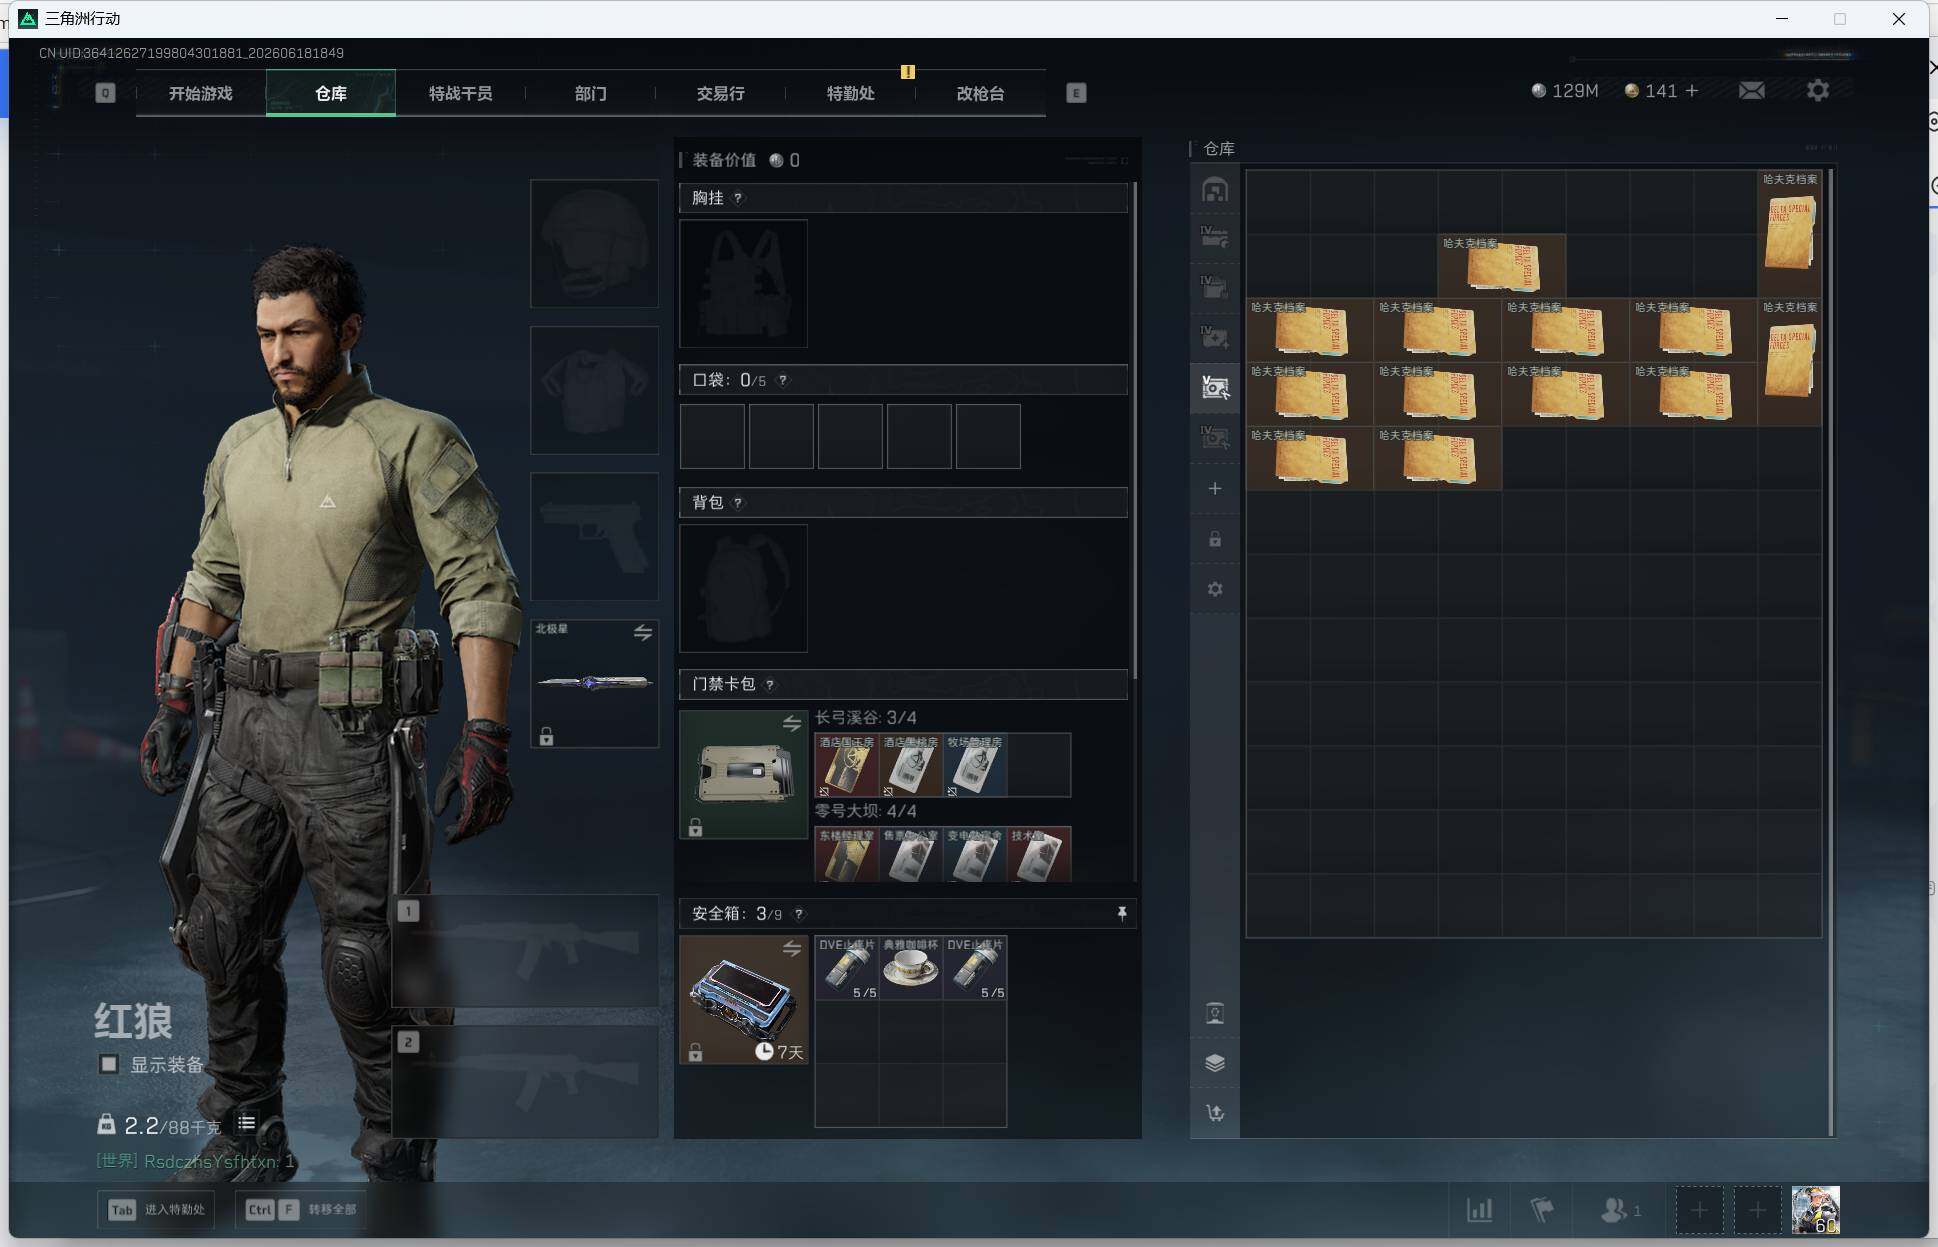This screenshot has height=1247, width=1938.
Task: Select the main stash arch icon
Action: pyautogui.click(x=1215, y=190)
